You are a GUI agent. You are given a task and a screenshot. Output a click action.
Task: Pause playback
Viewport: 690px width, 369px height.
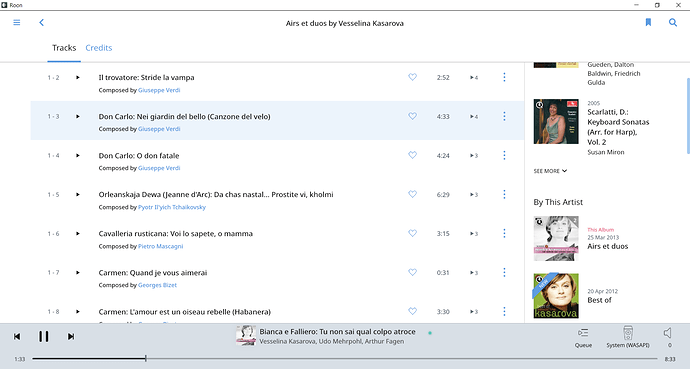click(44, 336)
